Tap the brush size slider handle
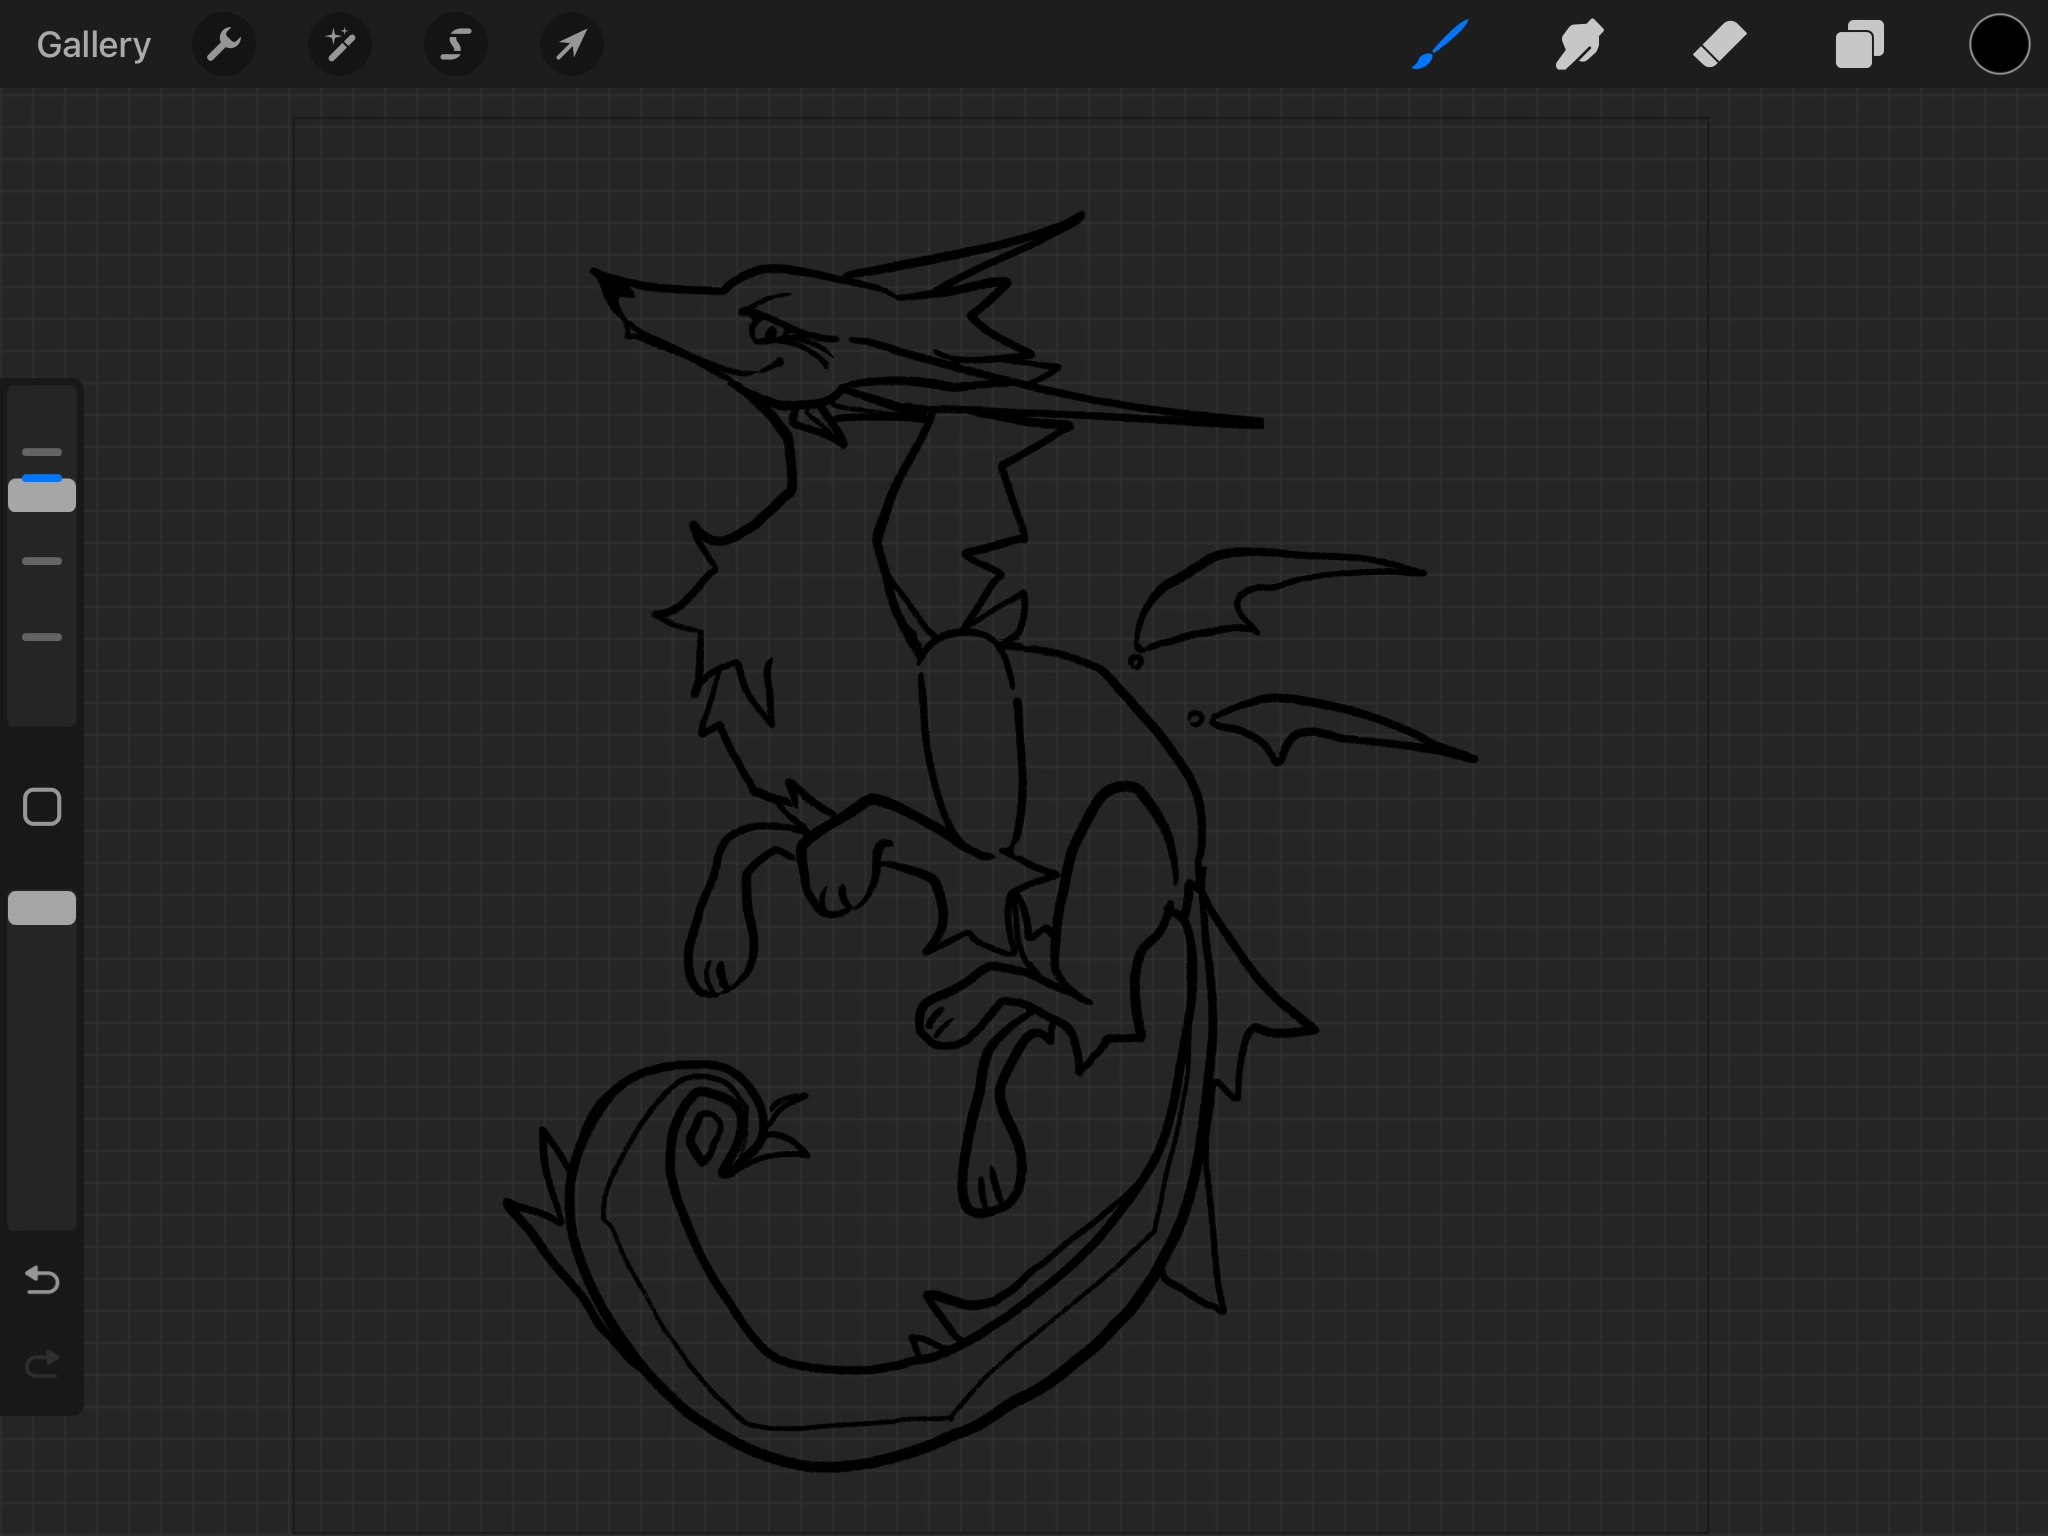 [x=42, y=496]
